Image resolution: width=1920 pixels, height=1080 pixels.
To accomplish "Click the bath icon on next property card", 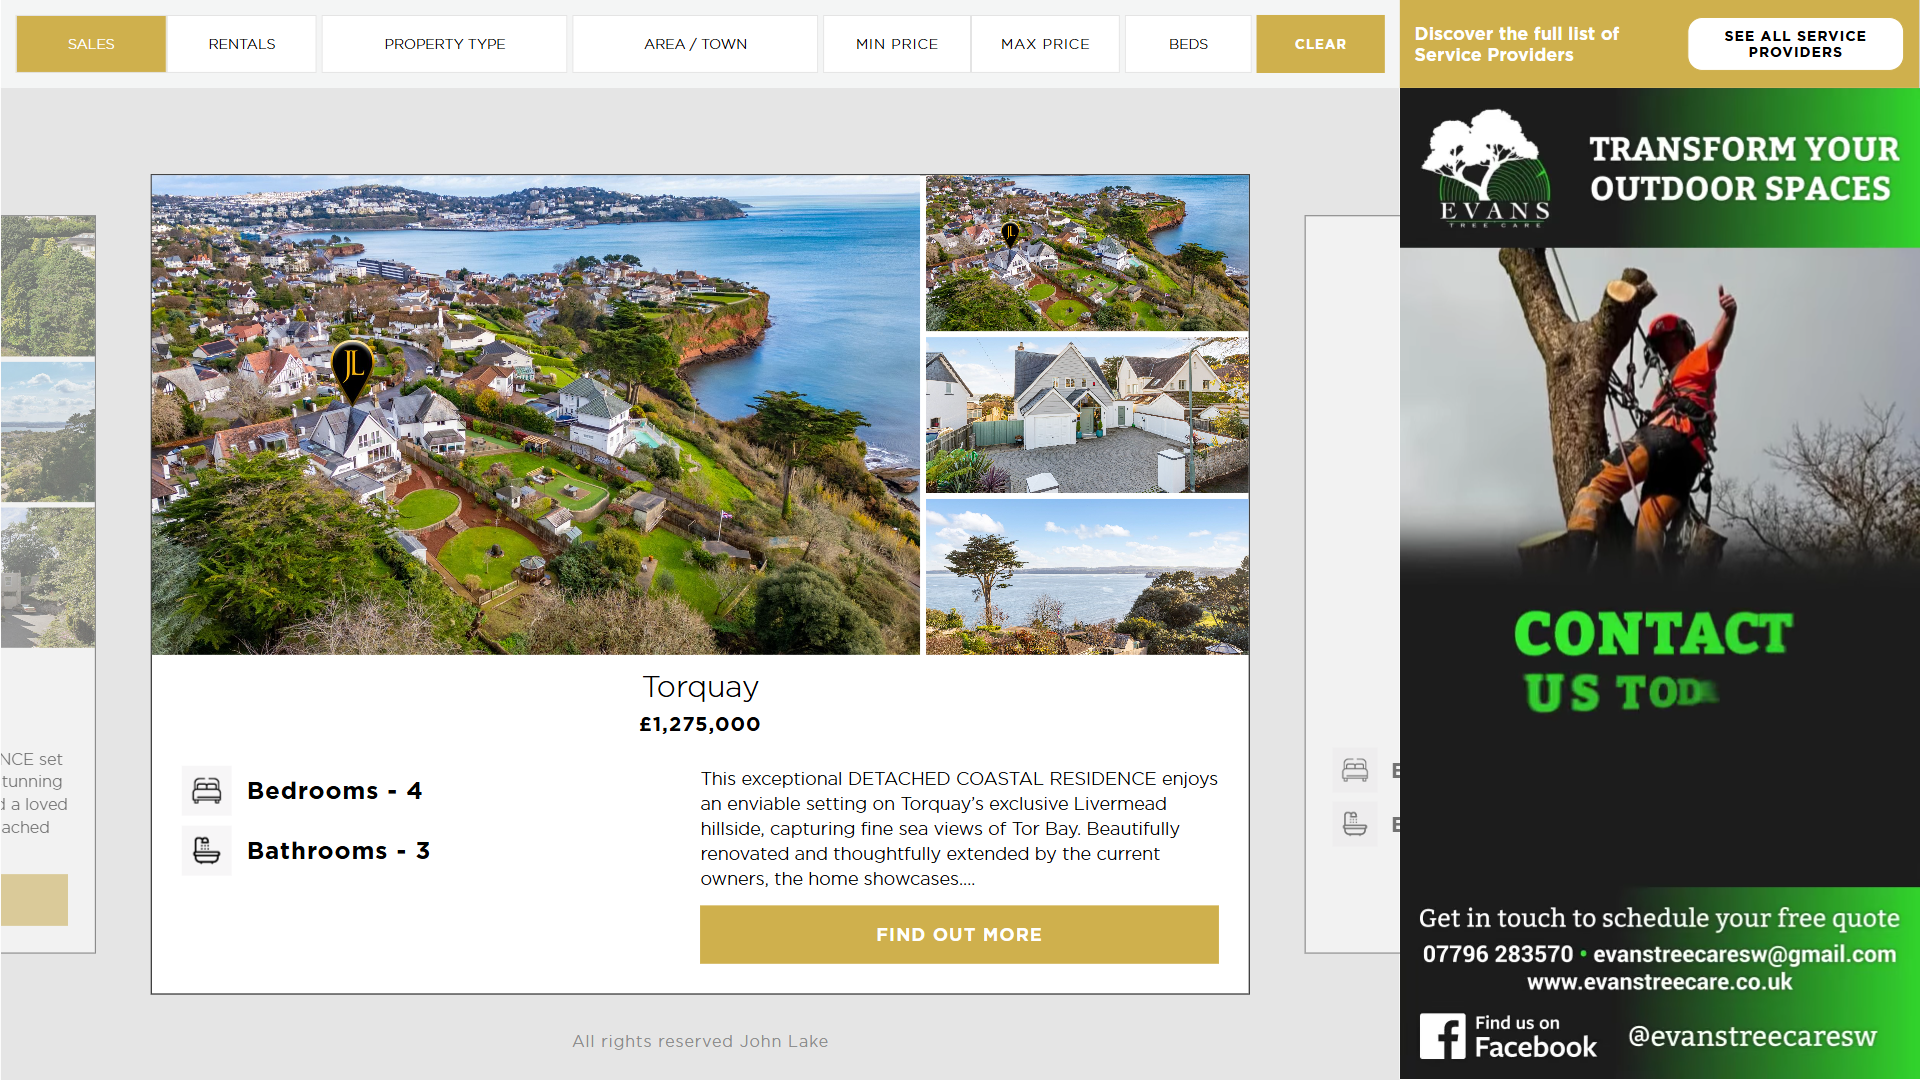I will coord(1355,824).
